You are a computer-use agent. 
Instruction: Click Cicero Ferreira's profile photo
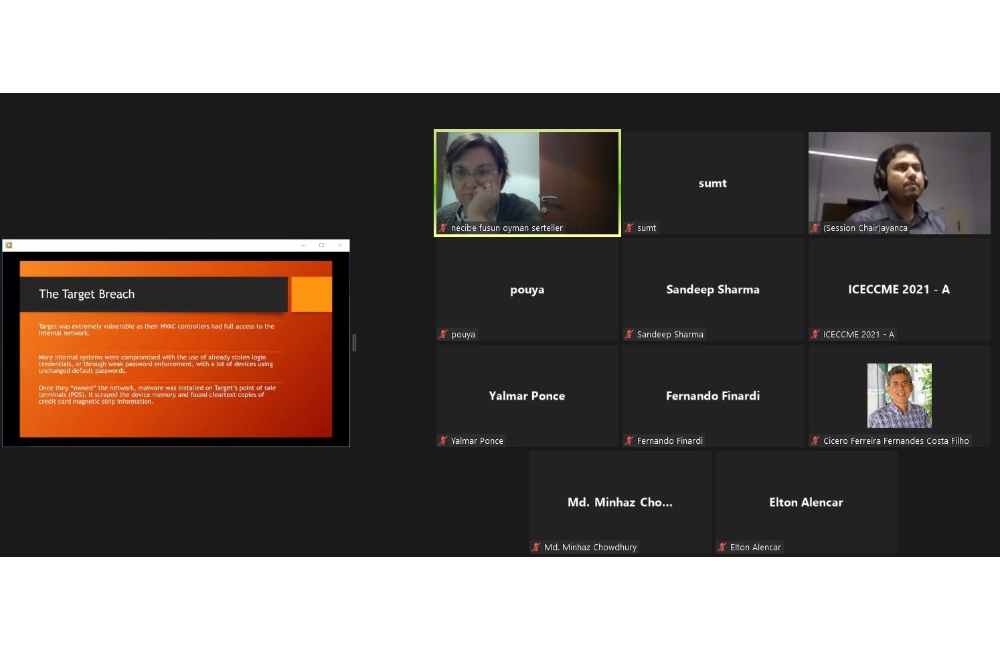899,395
